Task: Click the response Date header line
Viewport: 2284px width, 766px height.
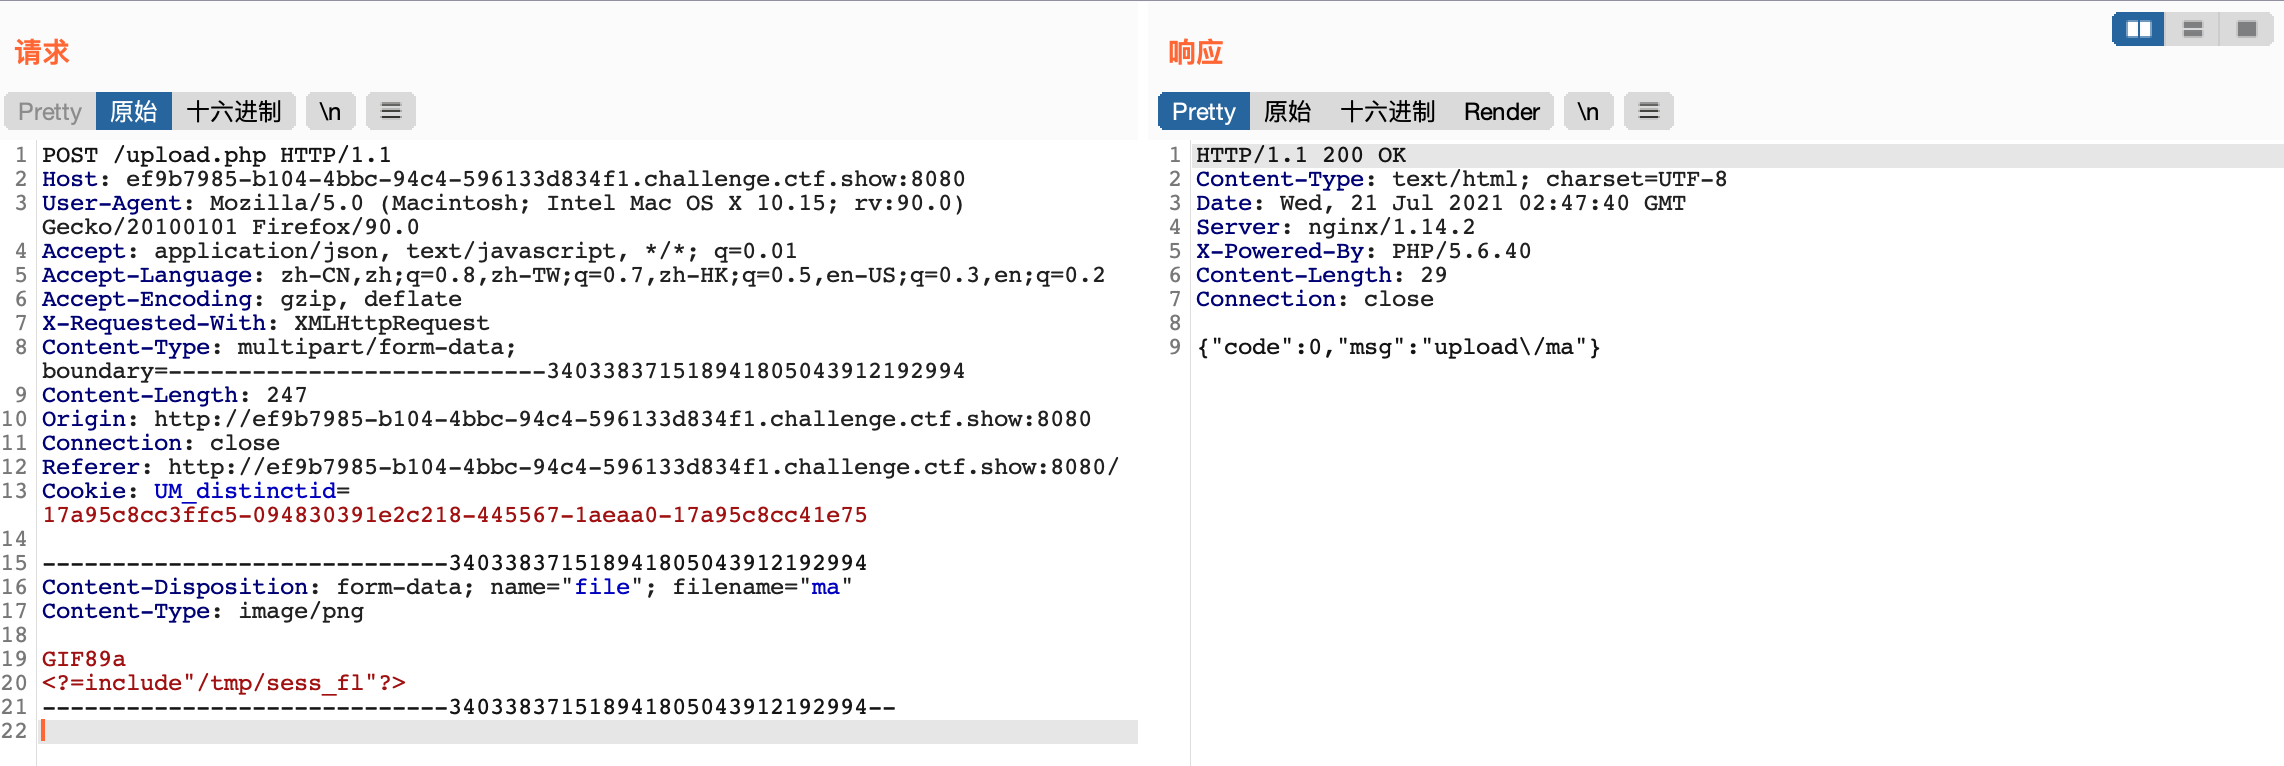Action: click(x=1440, y=203)
